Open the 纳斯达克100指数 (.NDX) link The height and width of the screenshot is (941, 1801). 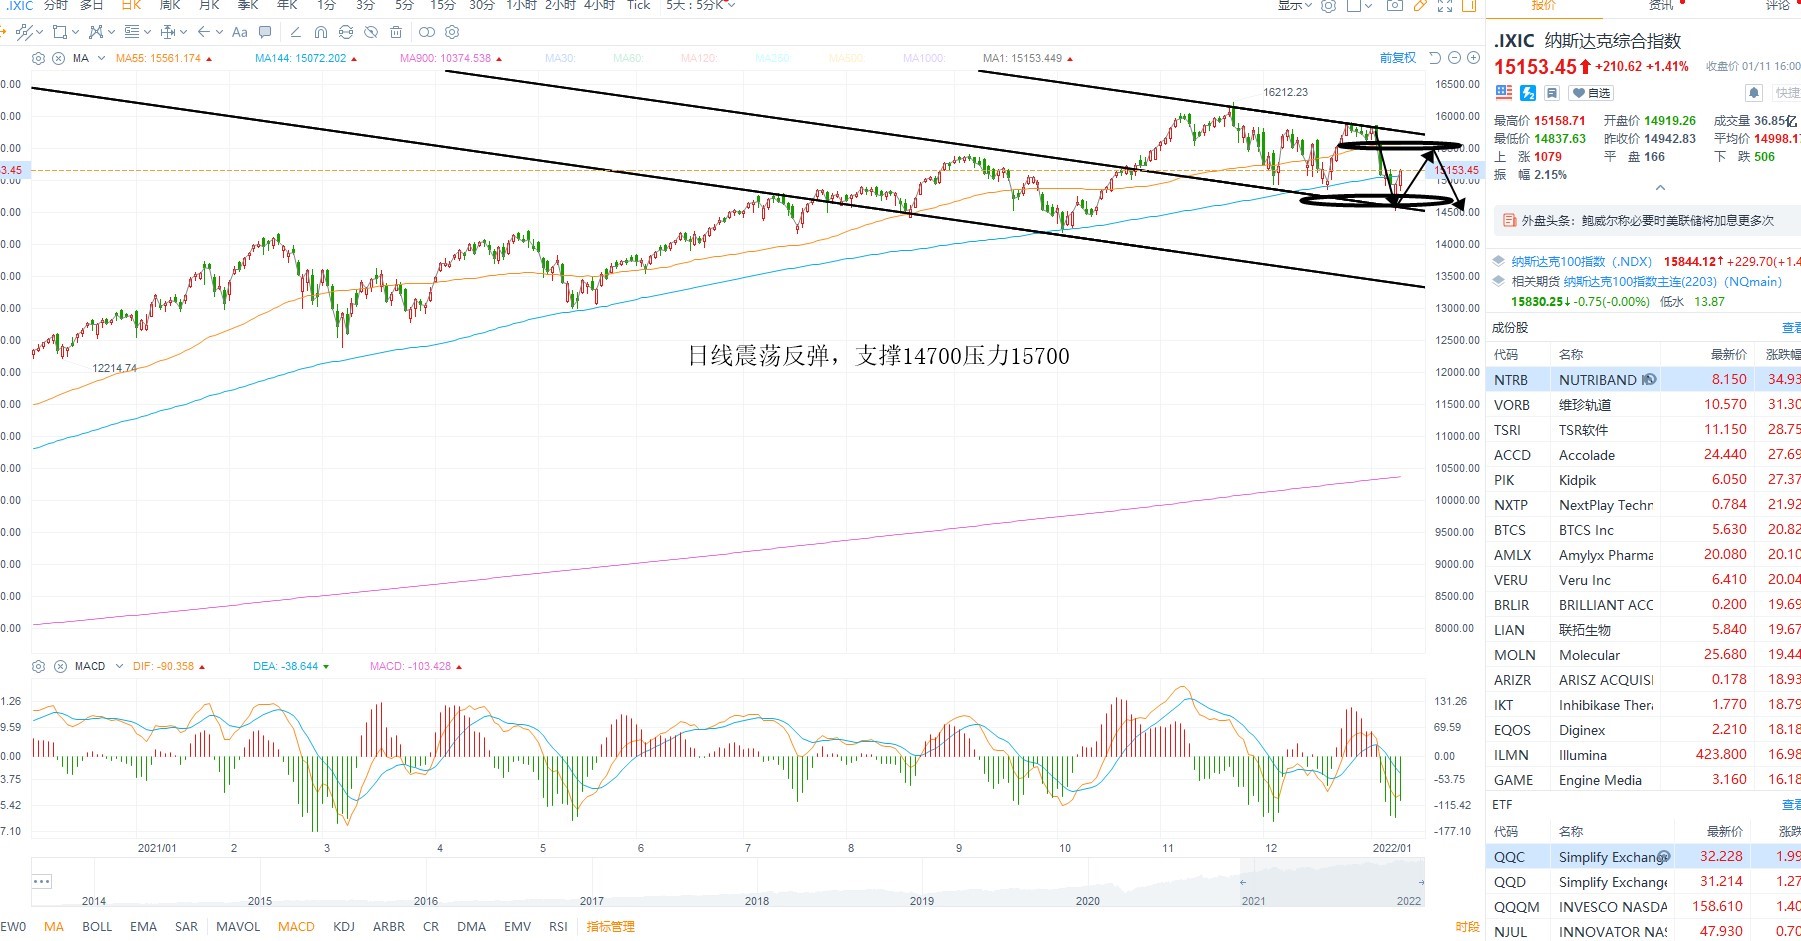1582,262
